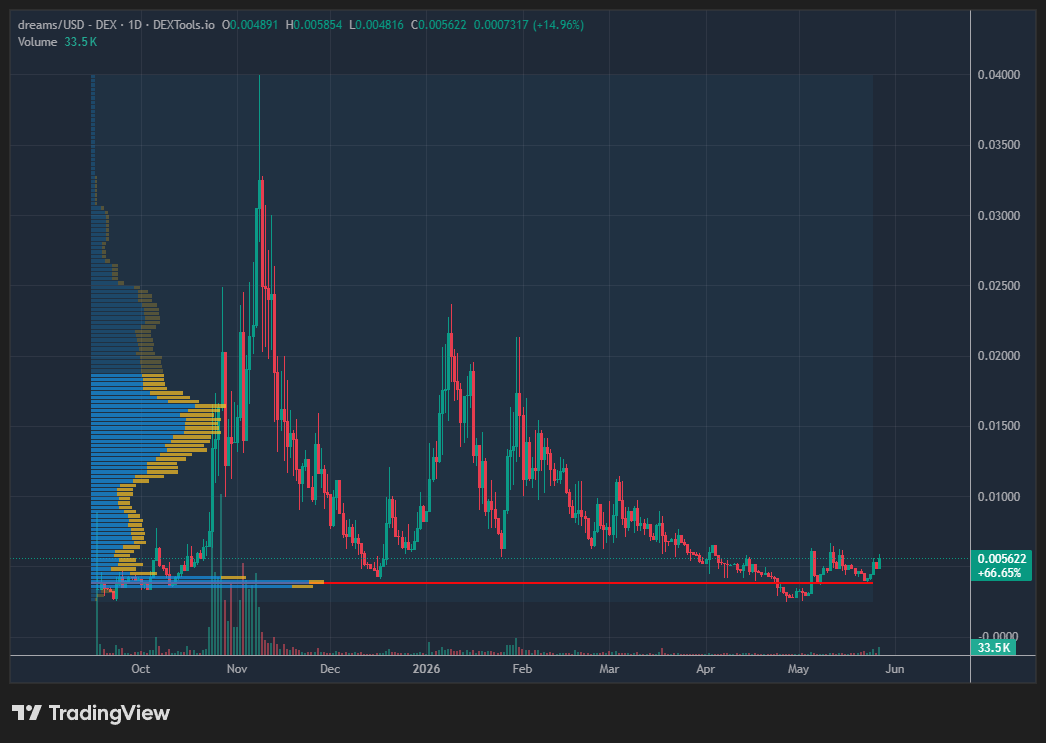Click the Oct label on time axis
This screenshot has width=1046, height=743.
coord(140,669)
